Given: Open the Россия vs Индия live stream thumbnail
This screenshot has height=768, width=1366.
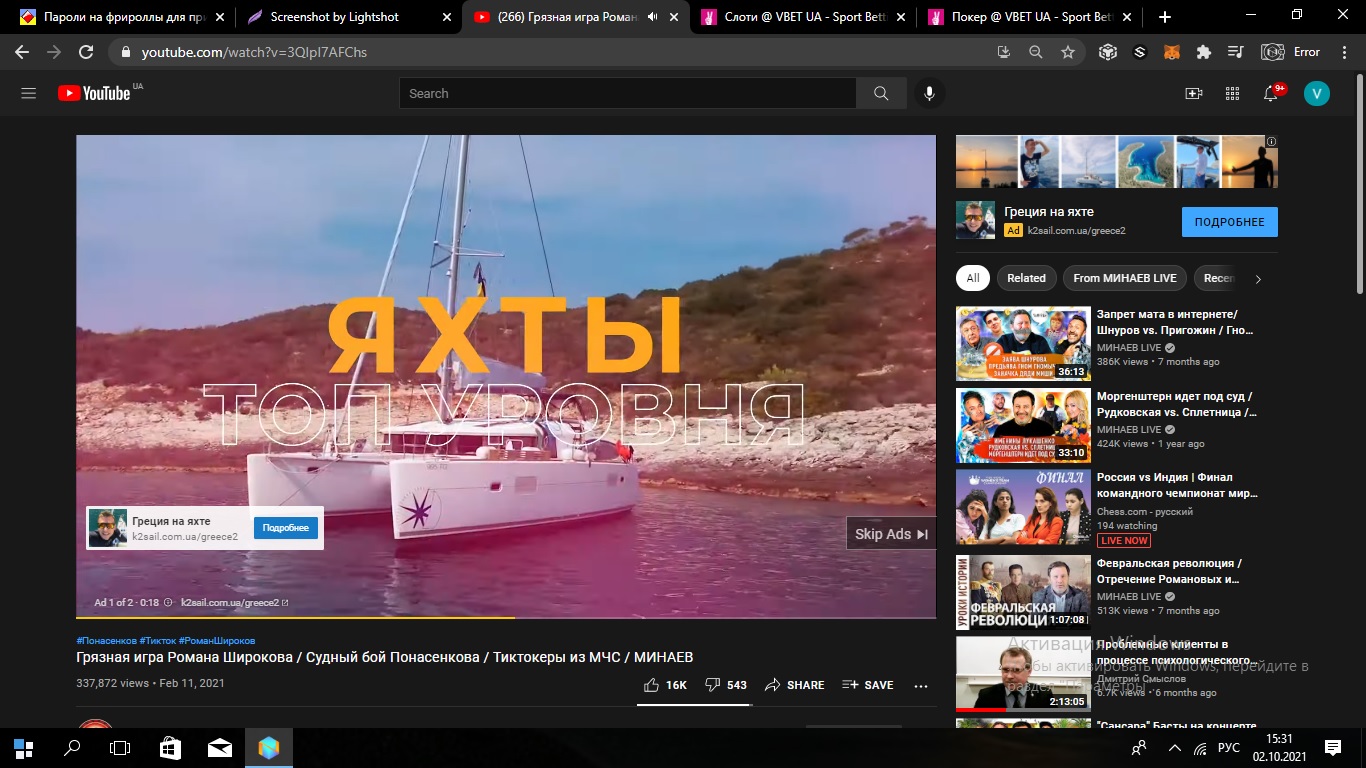Looking at the screenshot, I should coord(1023,508).
